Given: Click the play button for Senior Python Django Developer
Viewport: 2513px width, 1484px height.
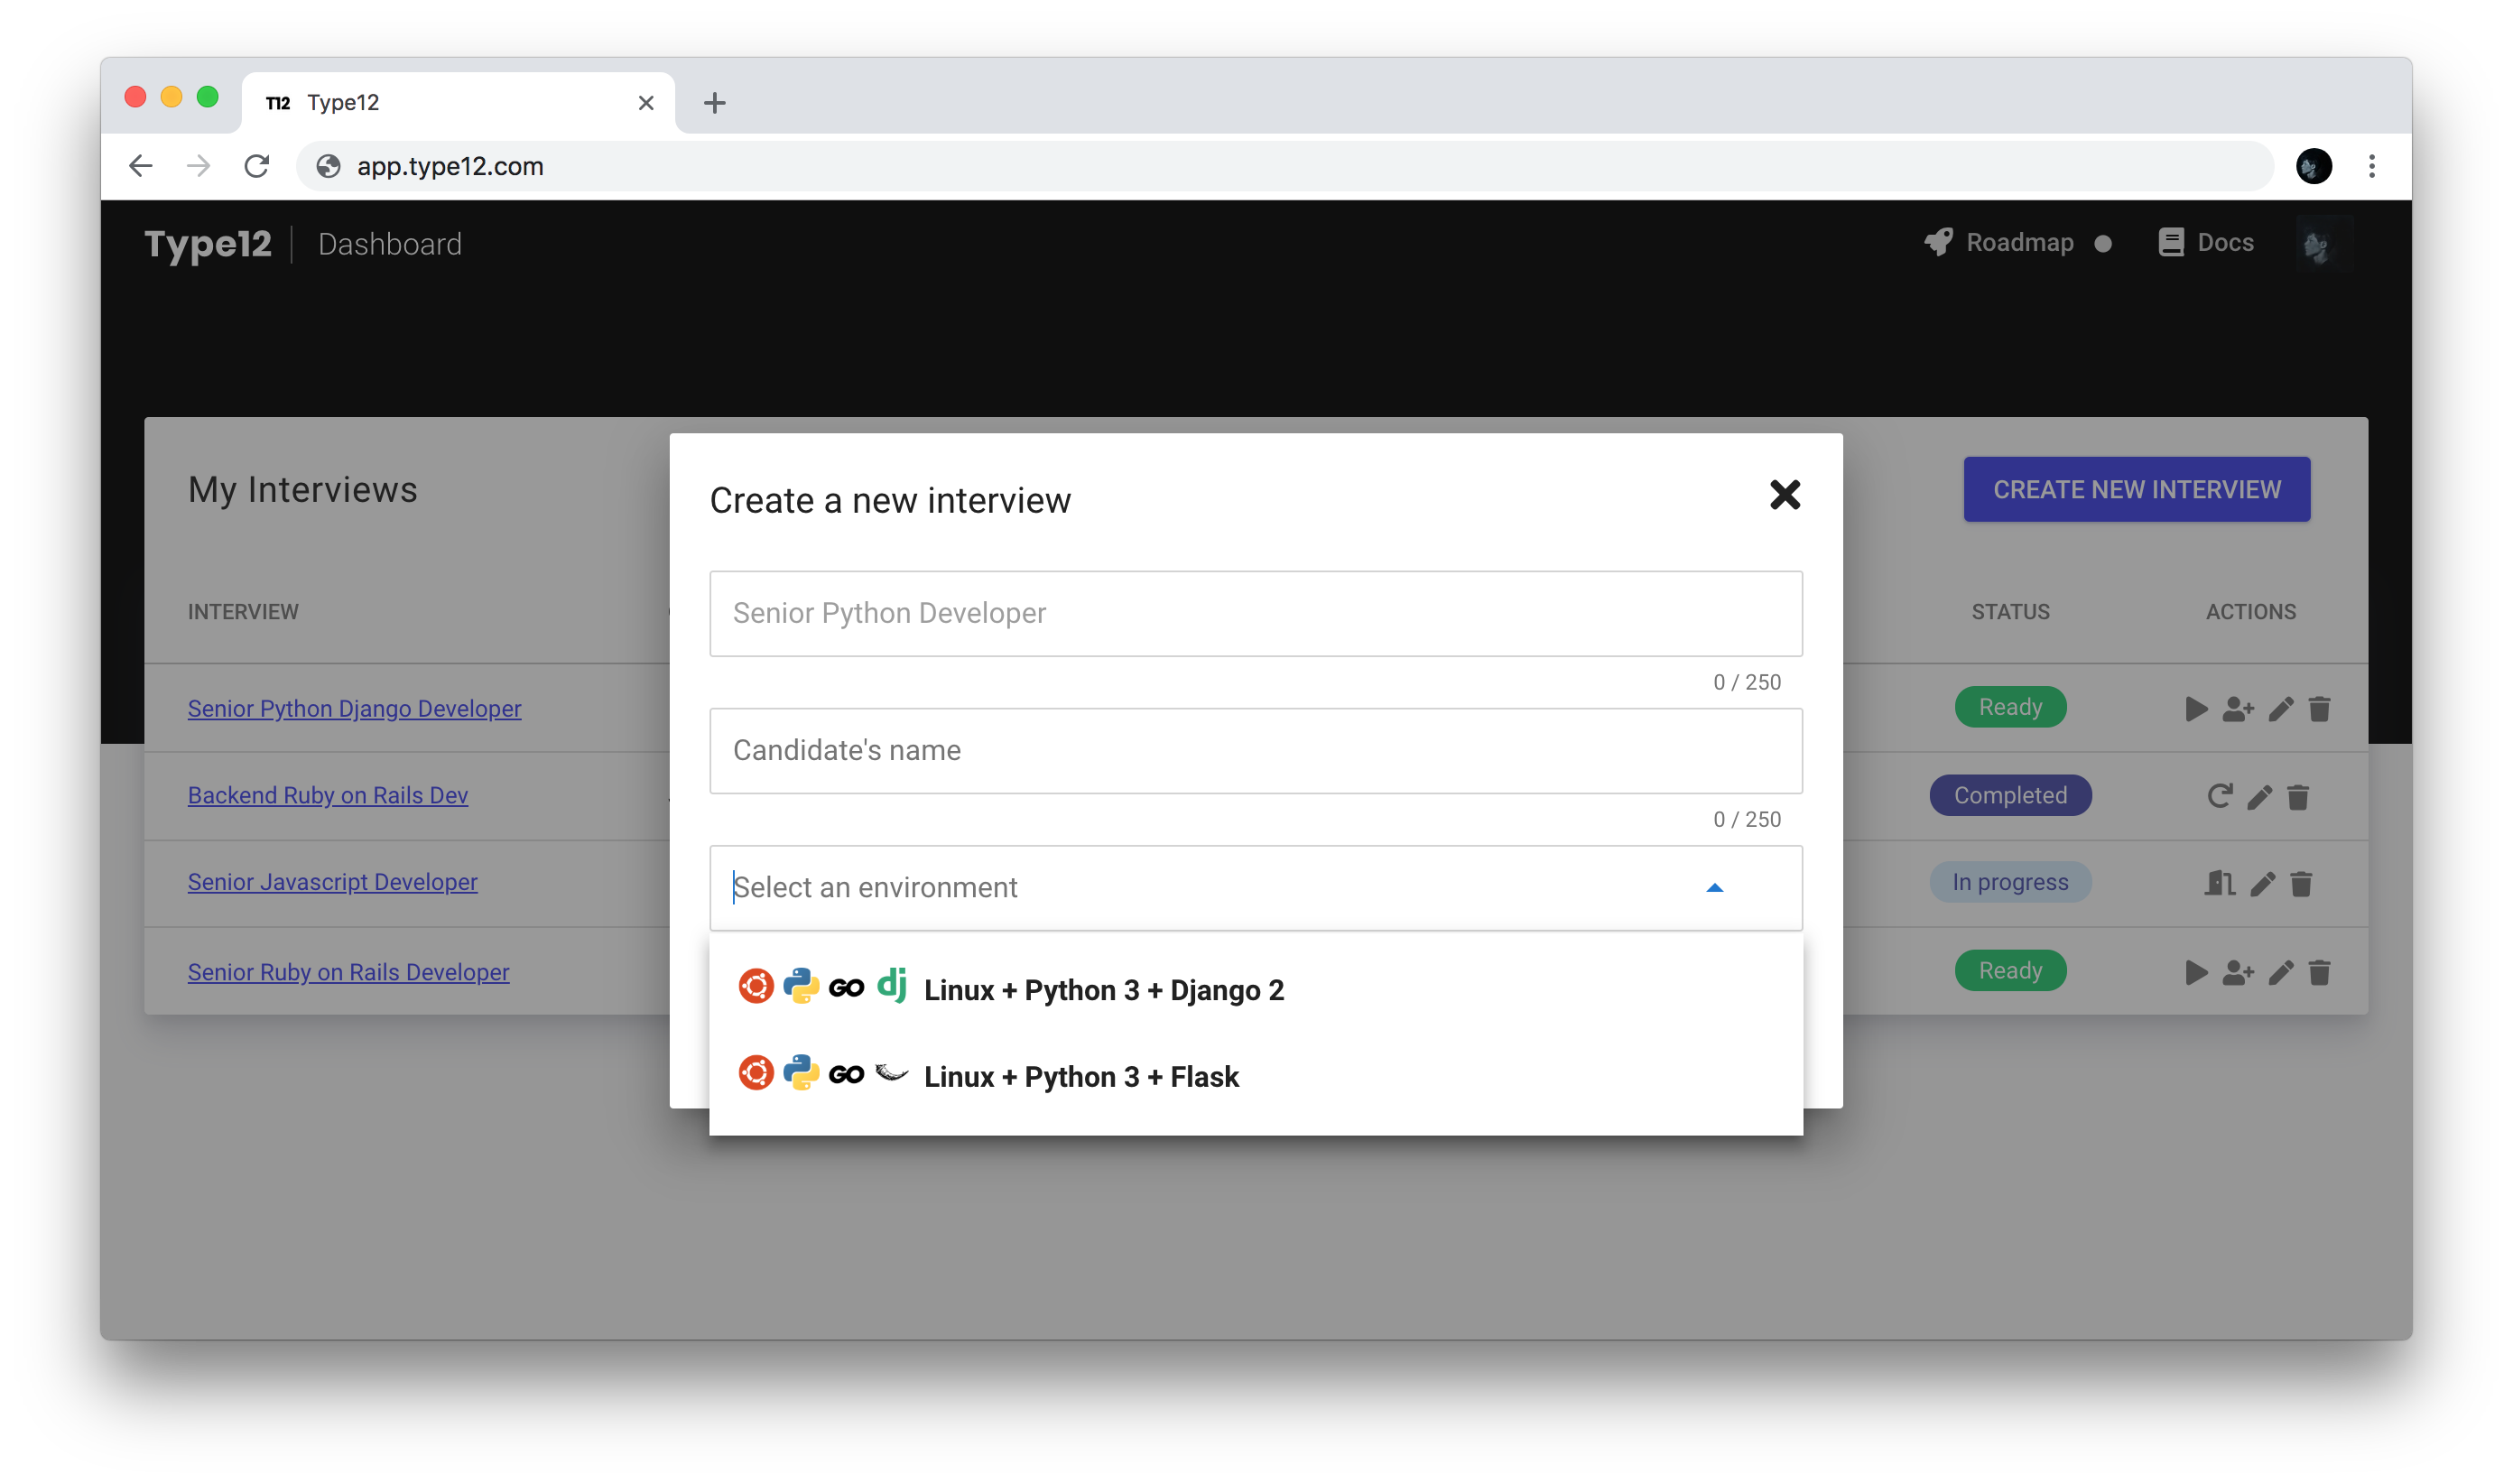Looking at the screenshot, I should click(2195, 707).
